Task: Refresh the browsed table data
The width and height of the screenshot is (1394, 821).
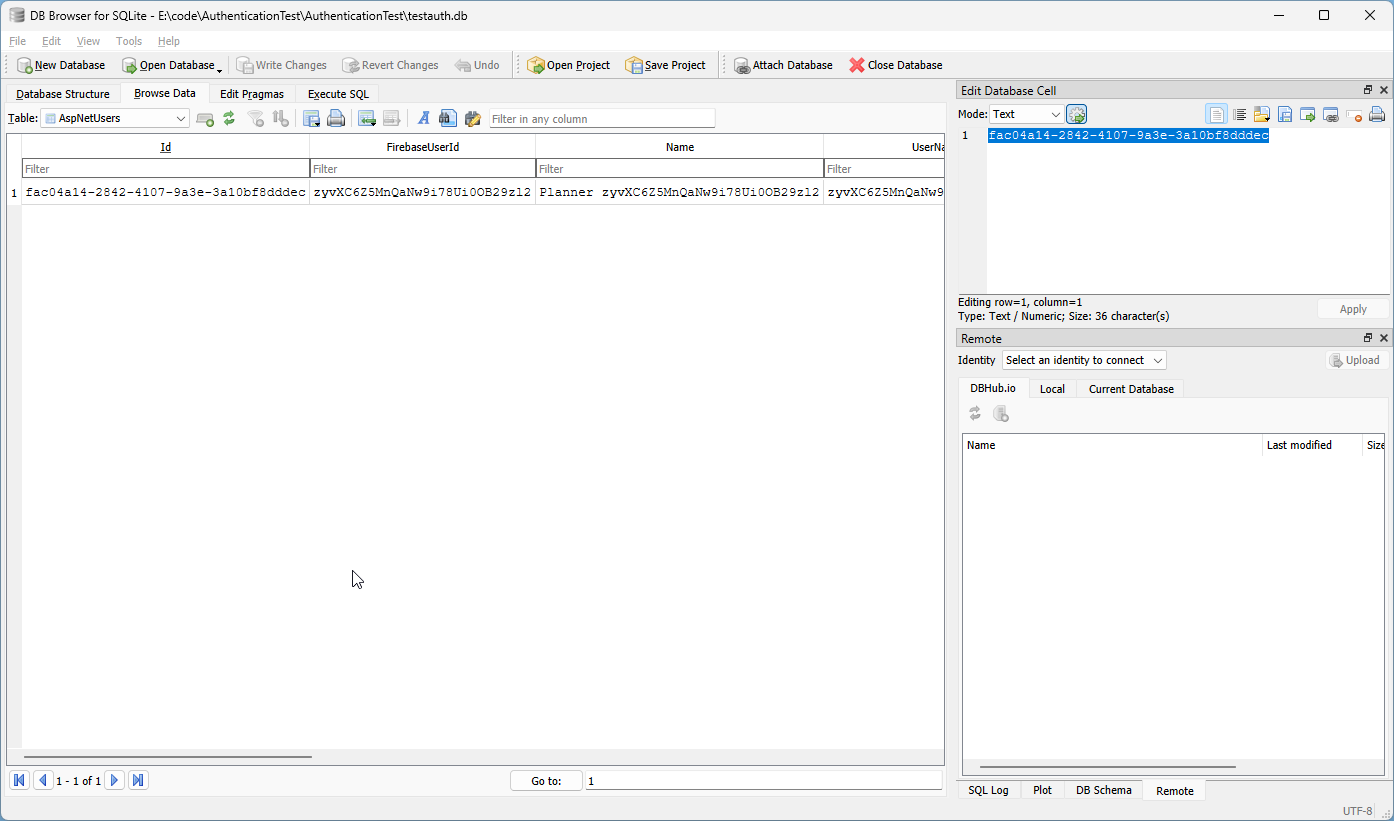Action: pos(229,118)
